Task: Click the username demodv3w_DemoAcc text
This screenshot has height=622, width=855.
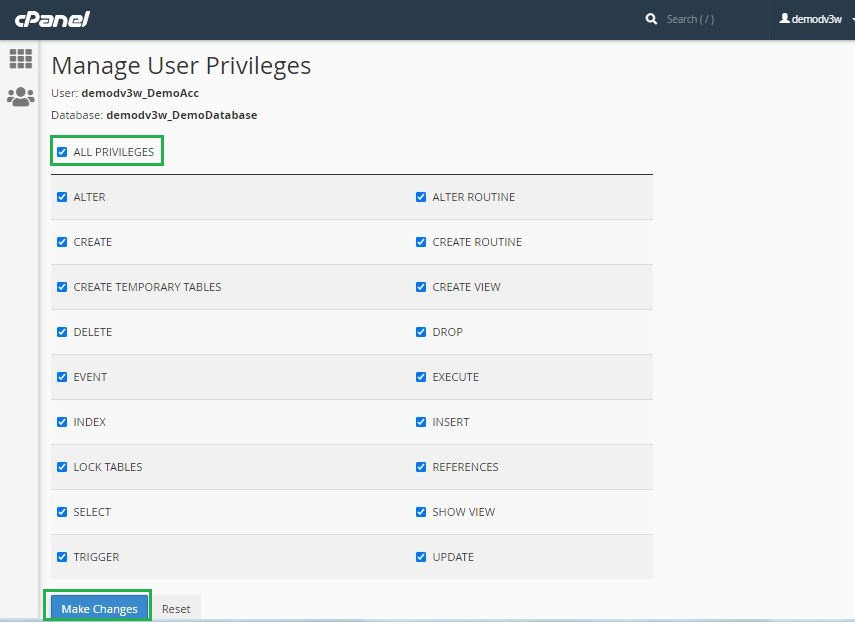Action: coord(140,93)
